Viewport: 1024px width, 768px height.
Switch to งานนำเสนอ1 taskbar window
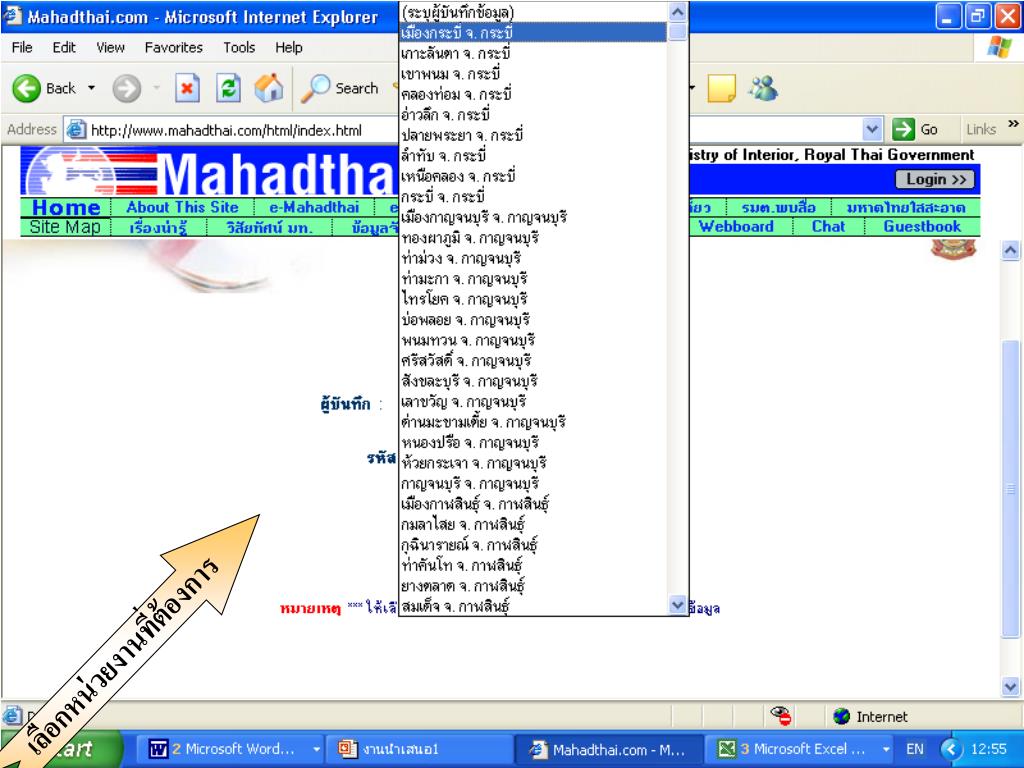point(418,749)
